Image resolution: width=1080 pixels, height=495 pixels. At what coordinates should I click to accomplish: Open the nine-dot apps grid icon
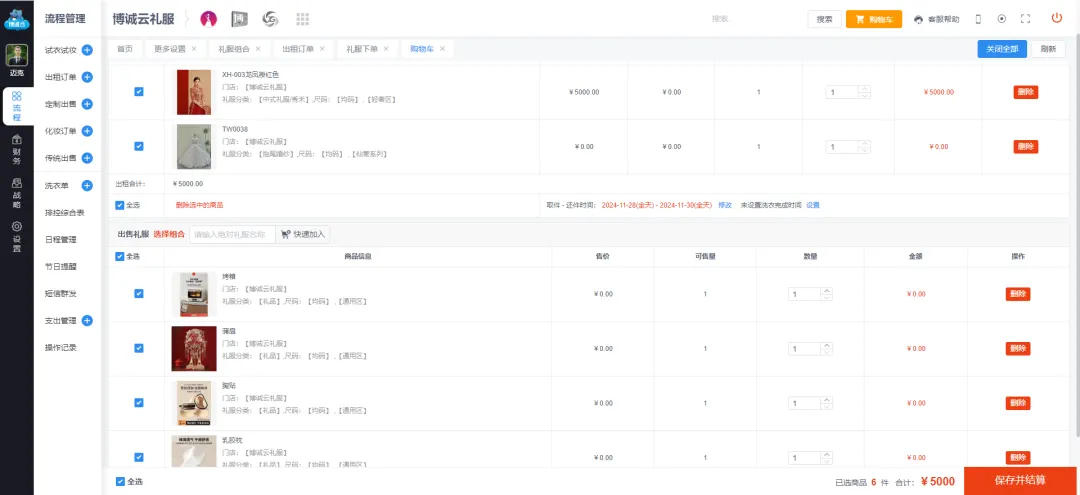(303, 19)
